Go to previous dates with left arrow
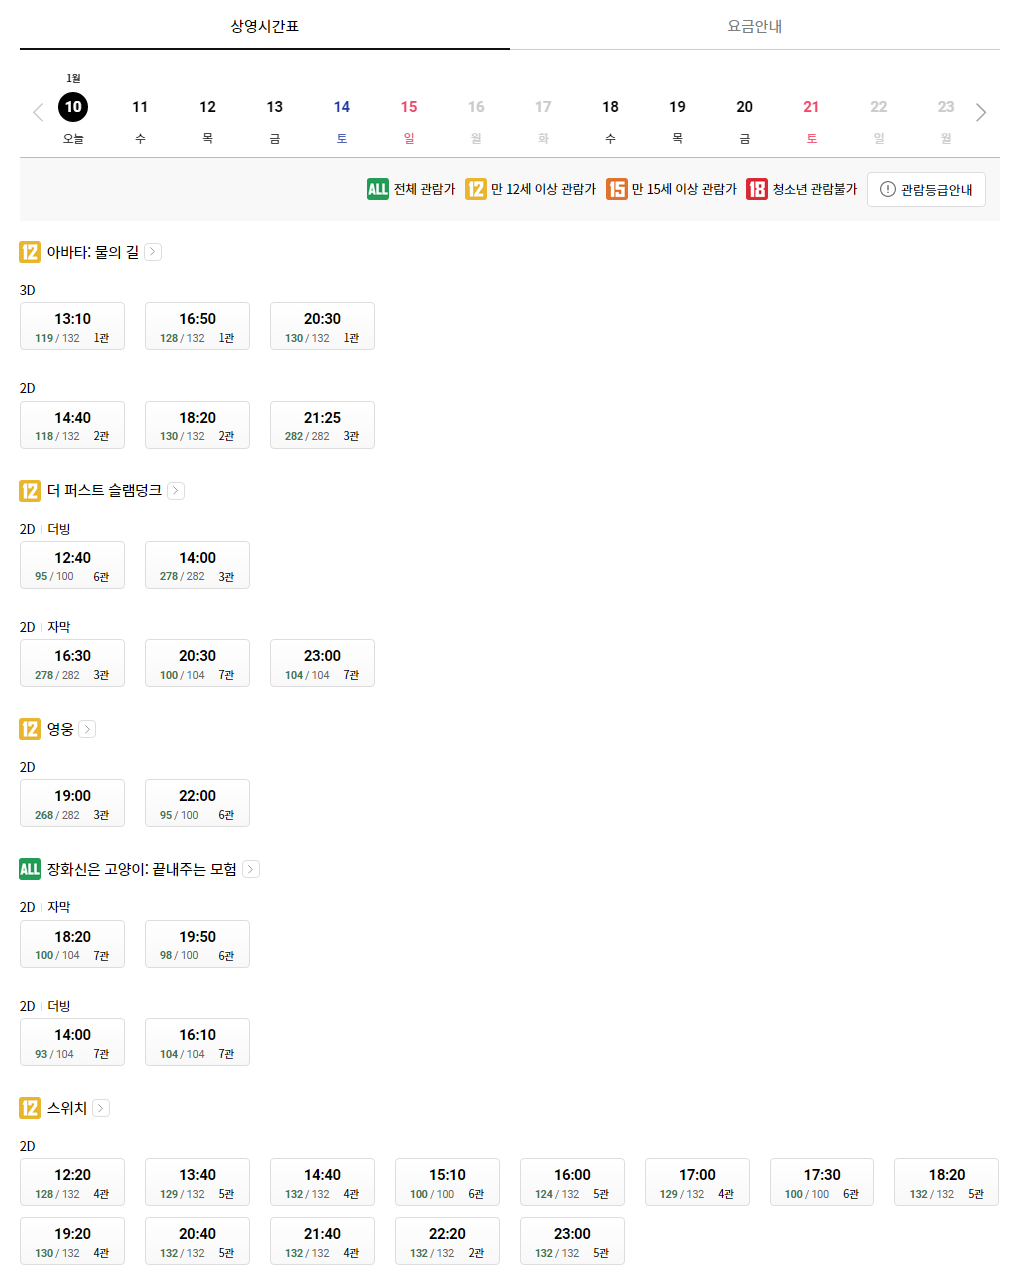1020x1276 pixels. pyautogui.click(x=38, y=112)
